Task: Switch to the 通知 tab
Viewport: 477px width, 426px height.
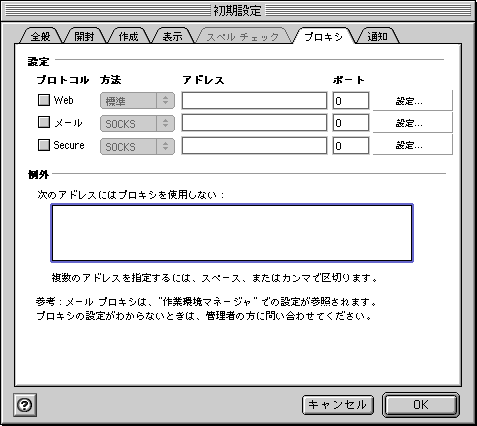Action: pyautogui.click(x=377, y=36)
